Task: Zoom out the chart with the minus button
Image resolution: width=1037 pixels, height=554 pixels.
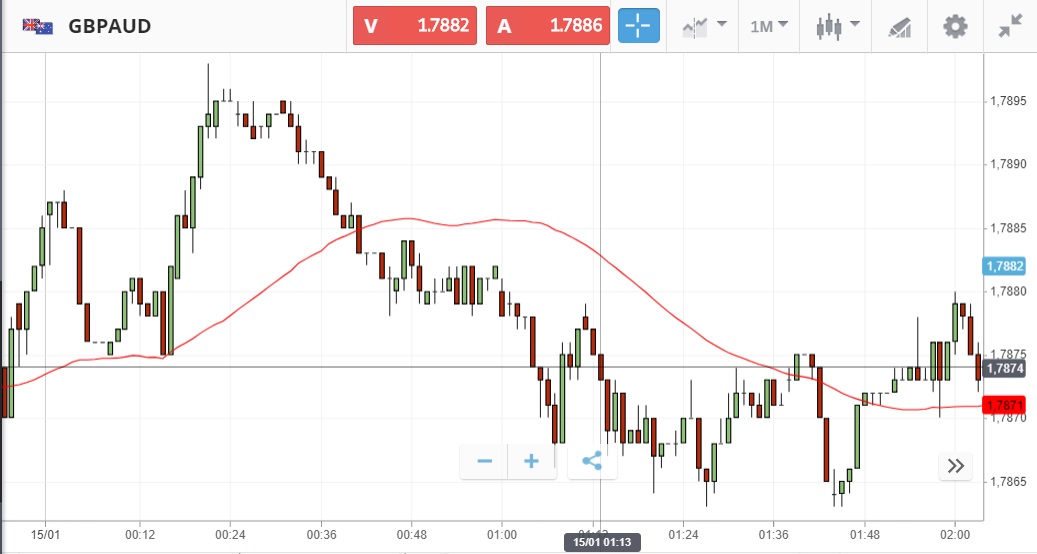Action: [485, 461]
